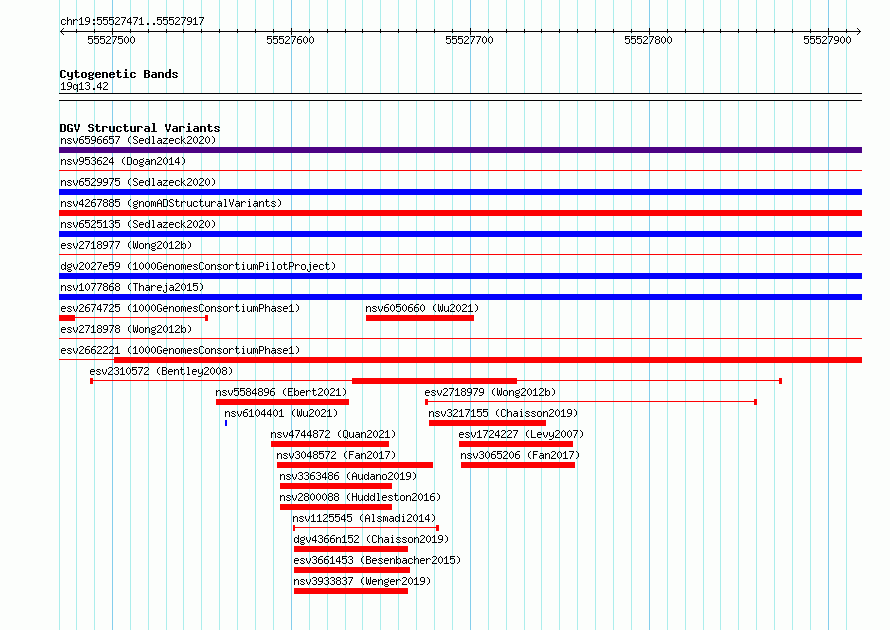Select the 19q13.42 band label

click(x=84, y=86)
